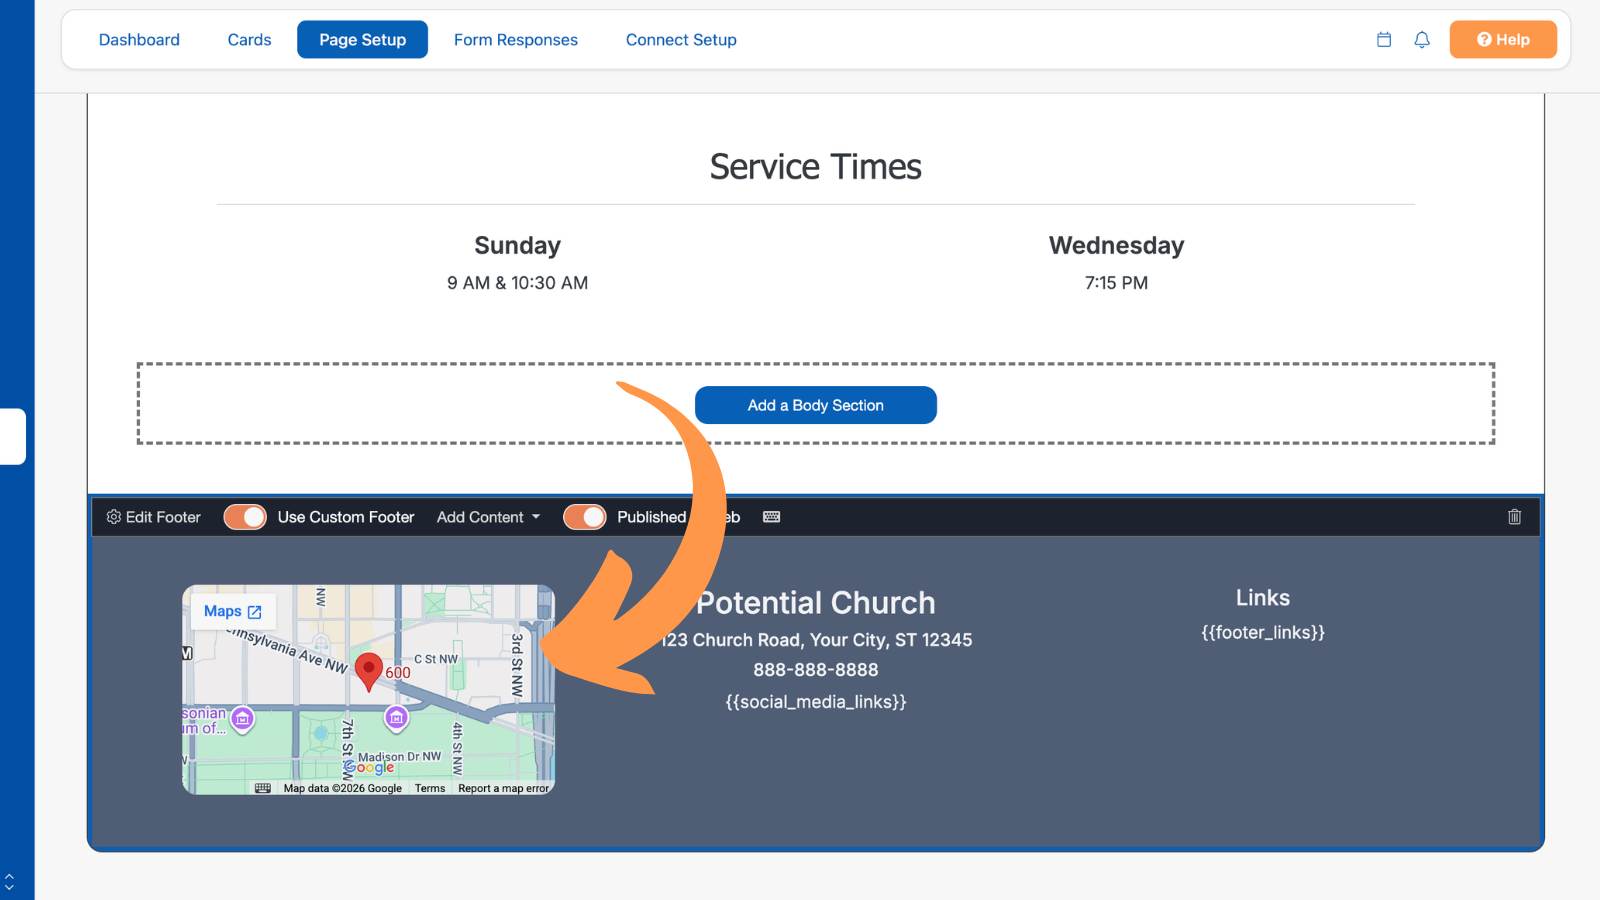Screen dimensions: 1600x900
Task: Click the orange Help button
Action: 1503,40
